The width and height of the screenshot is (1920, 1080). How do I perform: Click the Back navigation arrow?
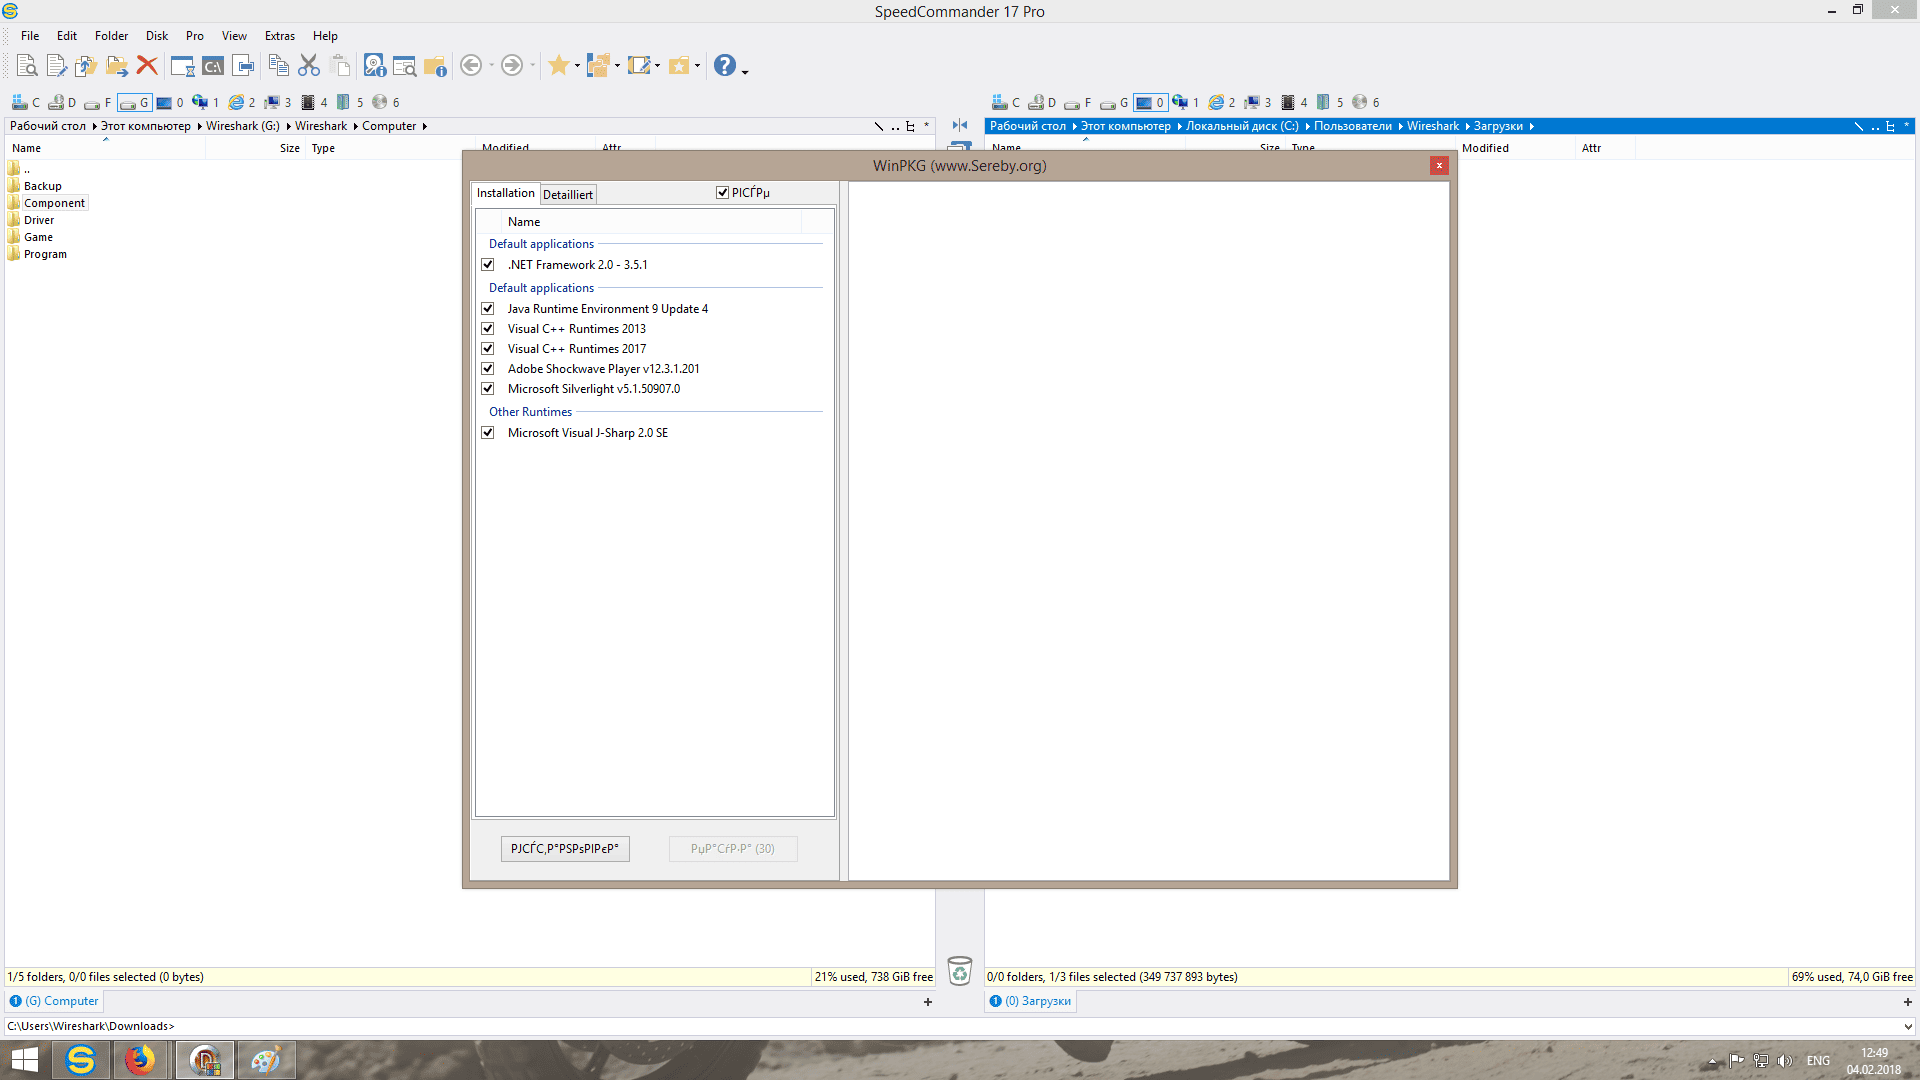(x=470, y=66)
